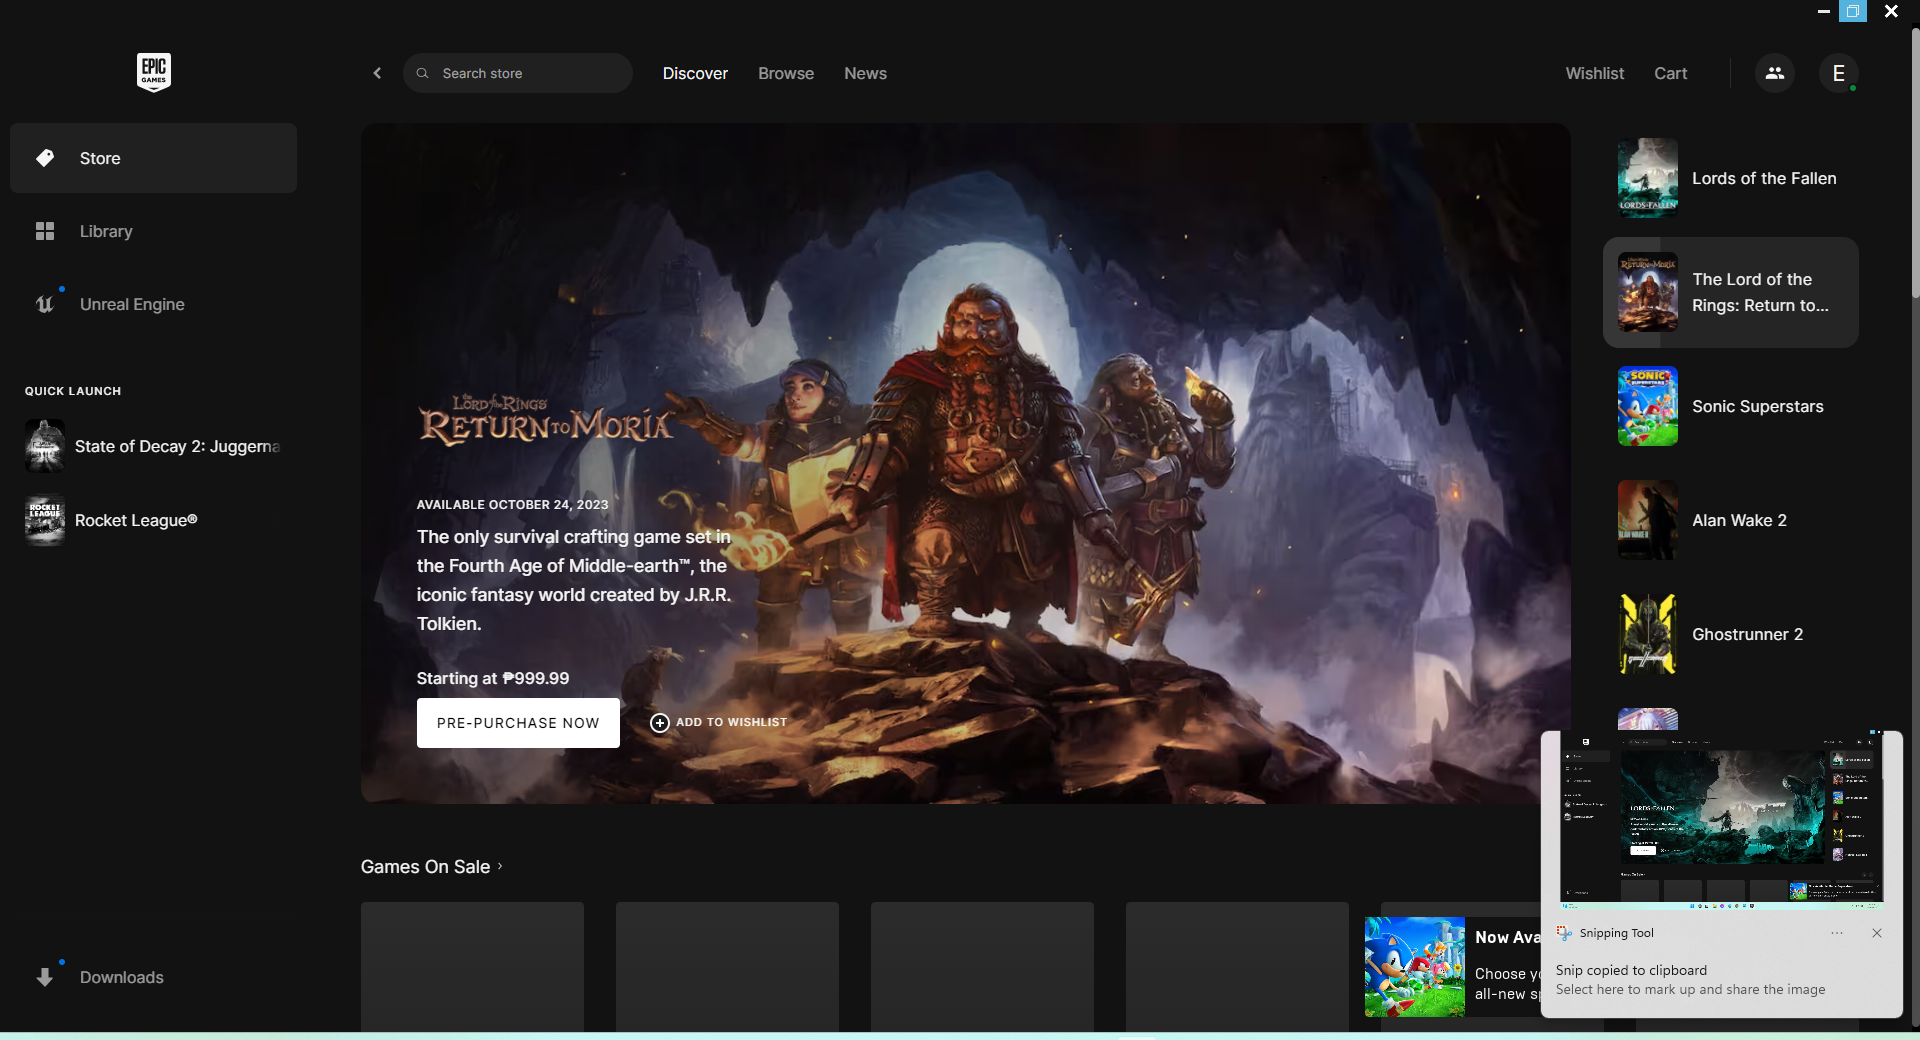Click Snip copied to clipboard notification text

(x=1631, y=970)
